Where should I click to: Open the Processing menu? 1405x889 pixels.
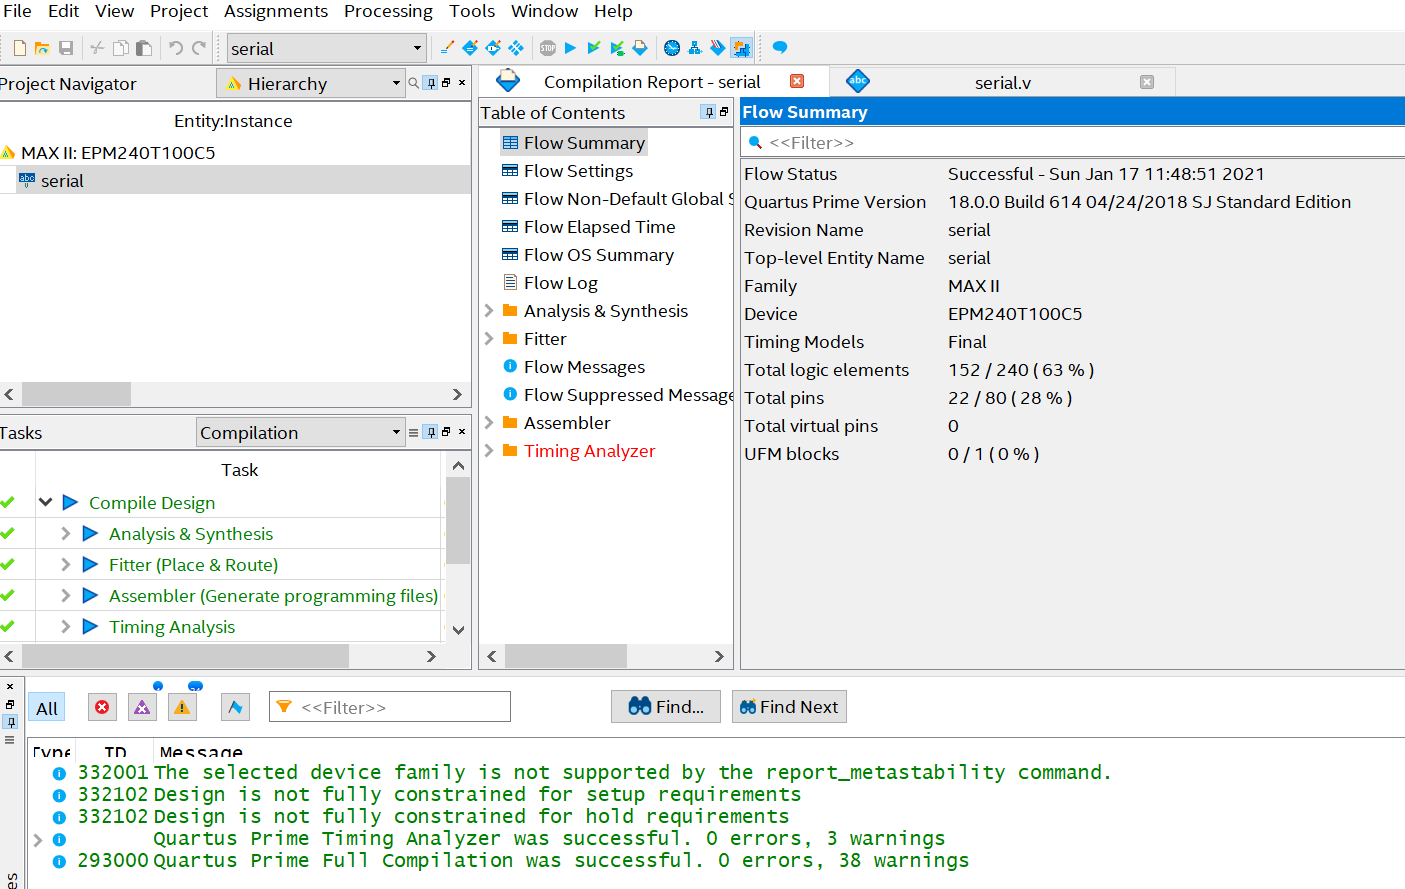388,11
